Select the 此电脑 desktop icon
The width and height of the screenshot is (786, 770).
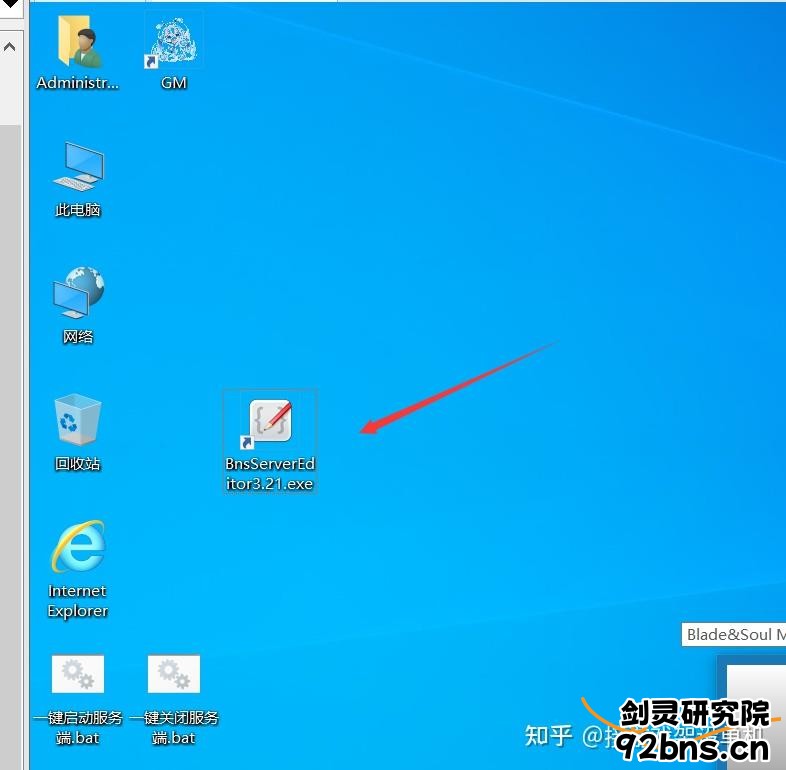coord(78,166)
